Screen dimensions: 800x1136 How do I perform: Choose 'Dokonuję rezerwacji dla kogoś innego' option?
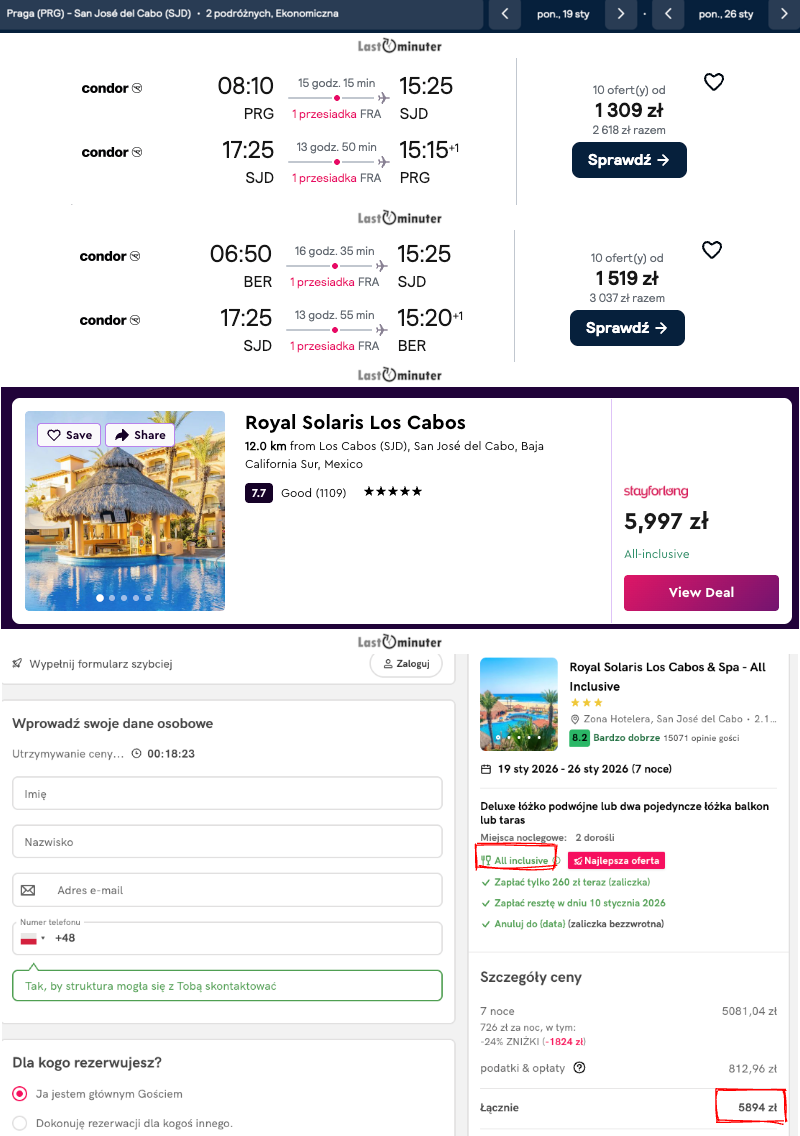click(x=20, y=1123)
